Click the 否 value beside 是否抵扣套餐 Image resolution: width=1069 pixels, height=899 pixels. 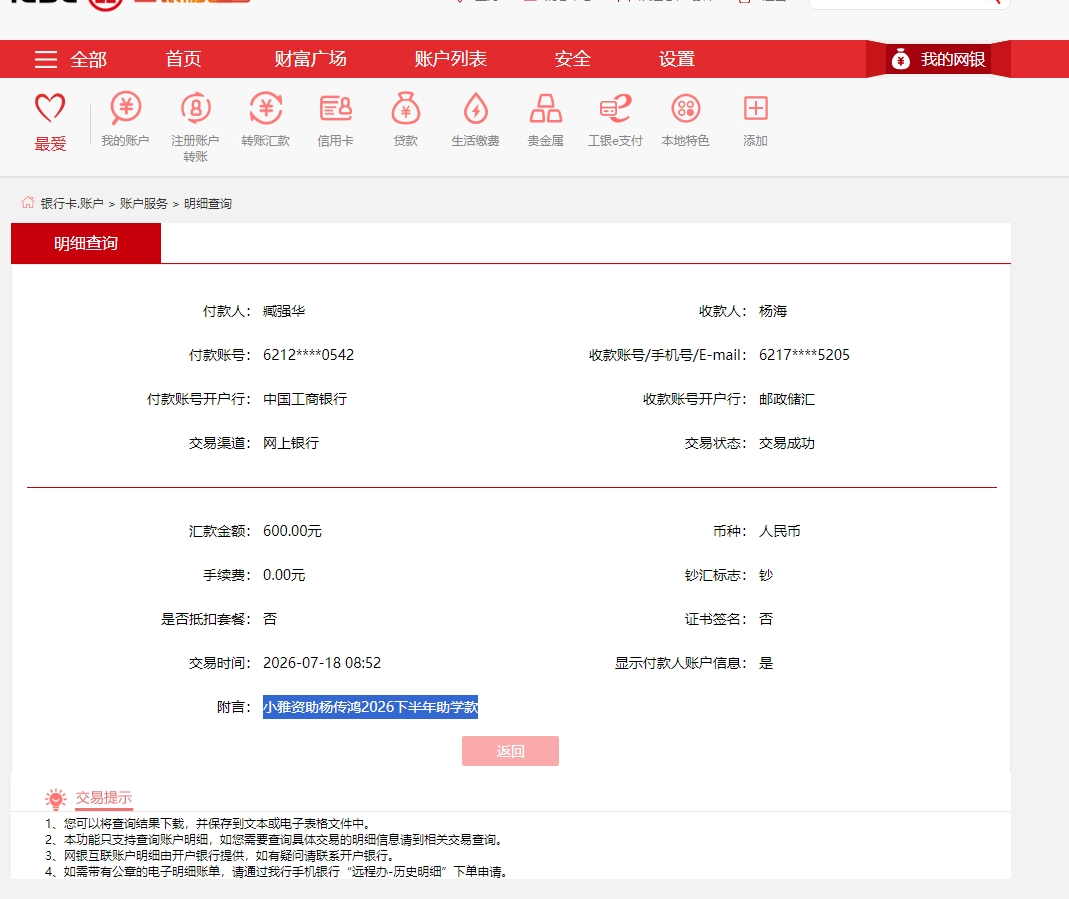tap(271, 619)
